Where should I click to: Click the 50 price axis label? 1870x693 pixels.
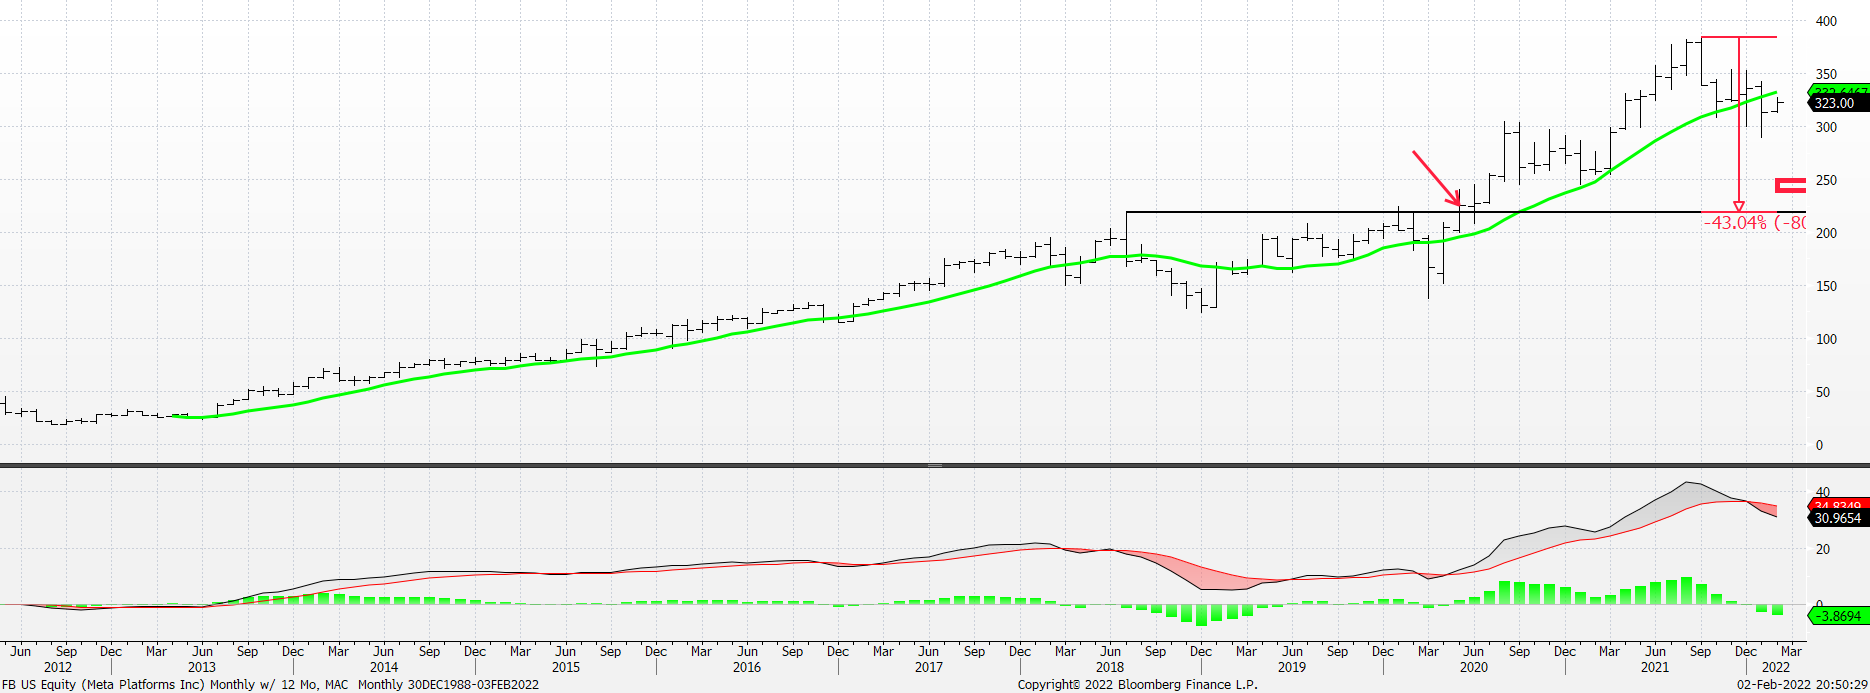pos(1824,392)
